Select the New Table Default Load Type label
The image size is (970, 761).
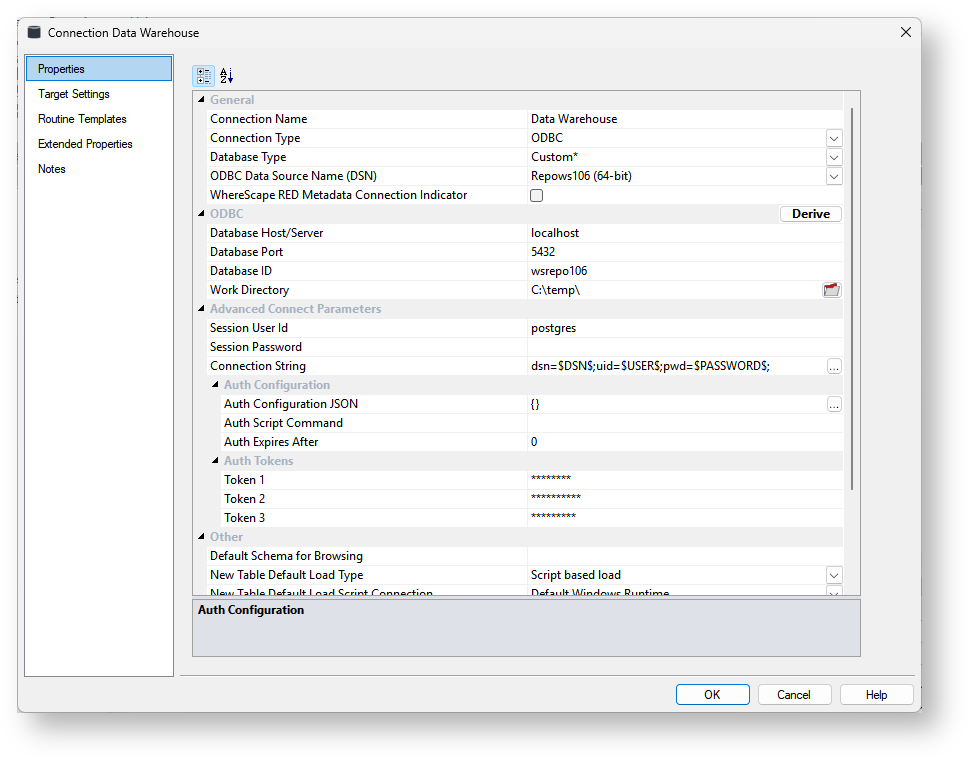pos(286,575)
